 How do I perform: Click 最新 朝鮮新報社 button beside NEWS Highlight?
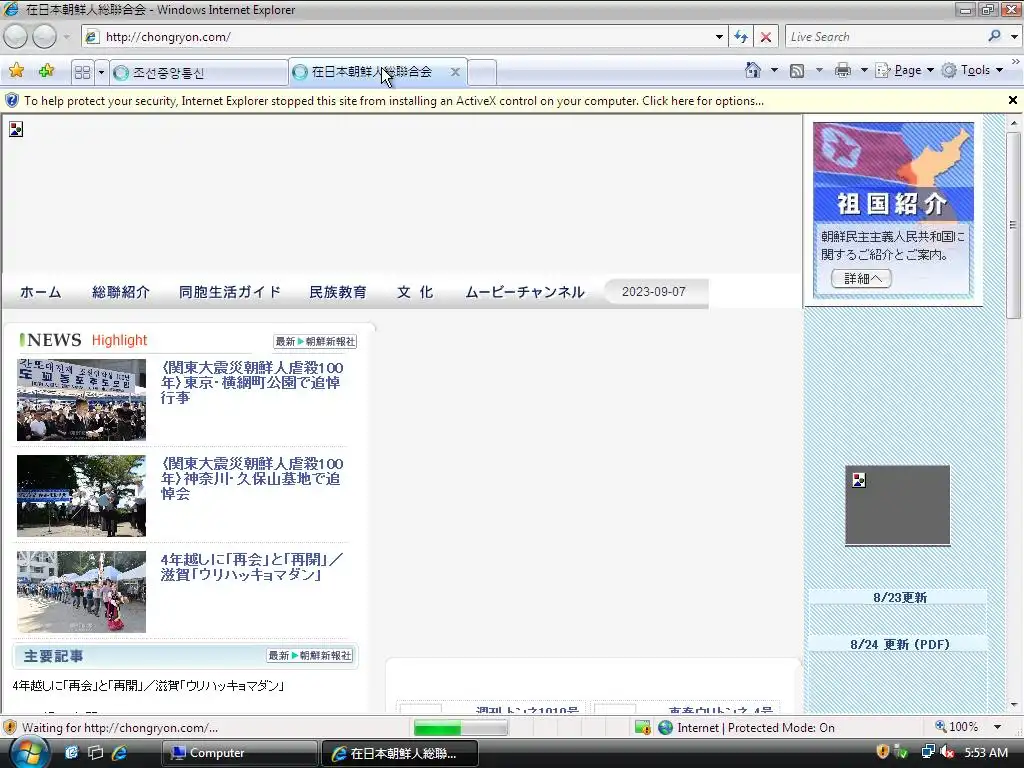point(315,342)
